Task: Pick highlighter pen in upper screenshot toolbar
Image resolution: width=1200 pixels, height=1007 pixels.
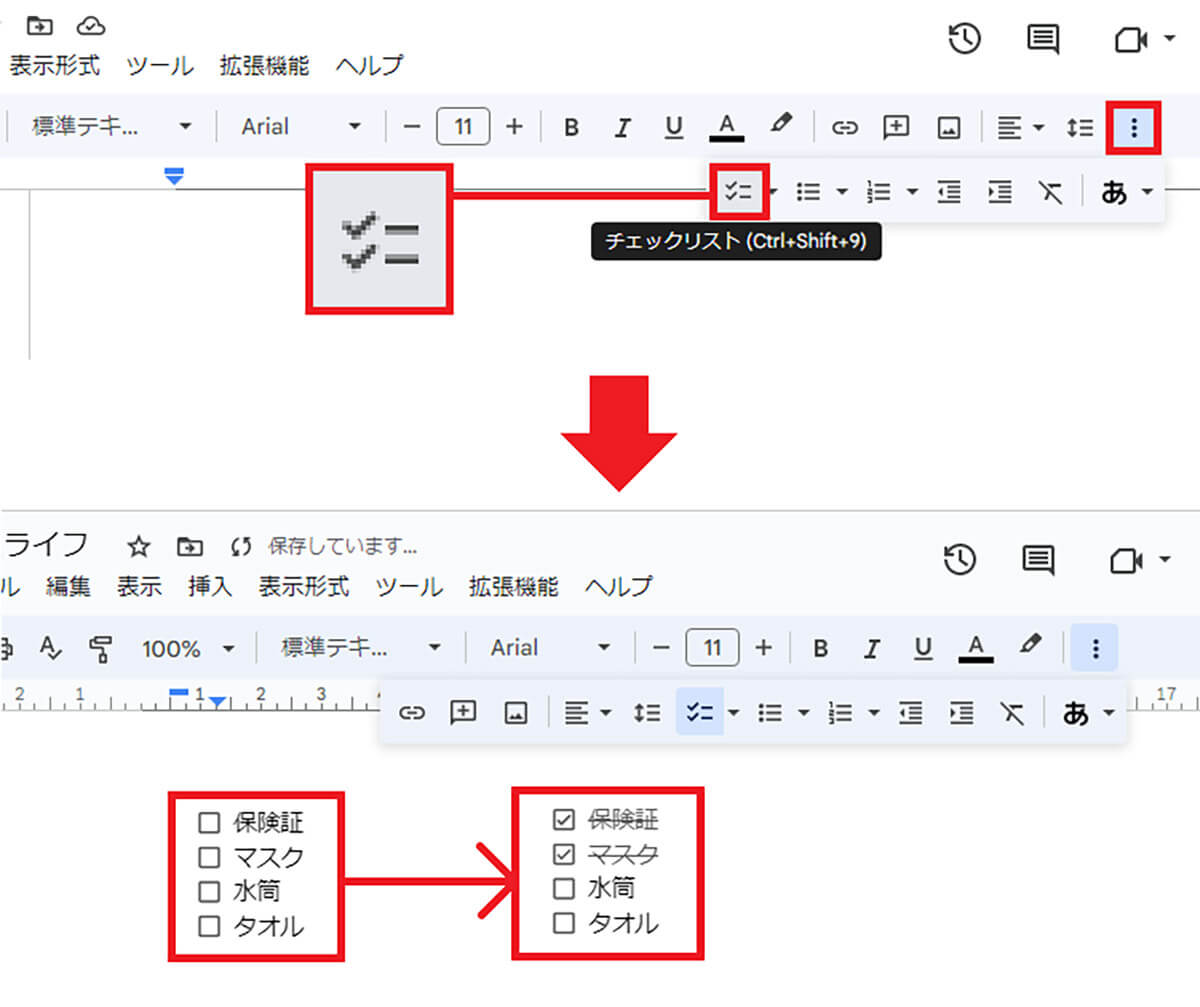Action: [x=781, y=125]
